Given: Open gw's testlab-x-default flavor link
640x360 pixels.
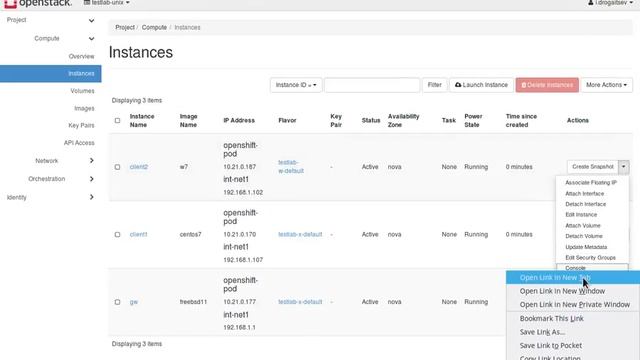Looking at the screenshot, I should [x=300, y=302].
